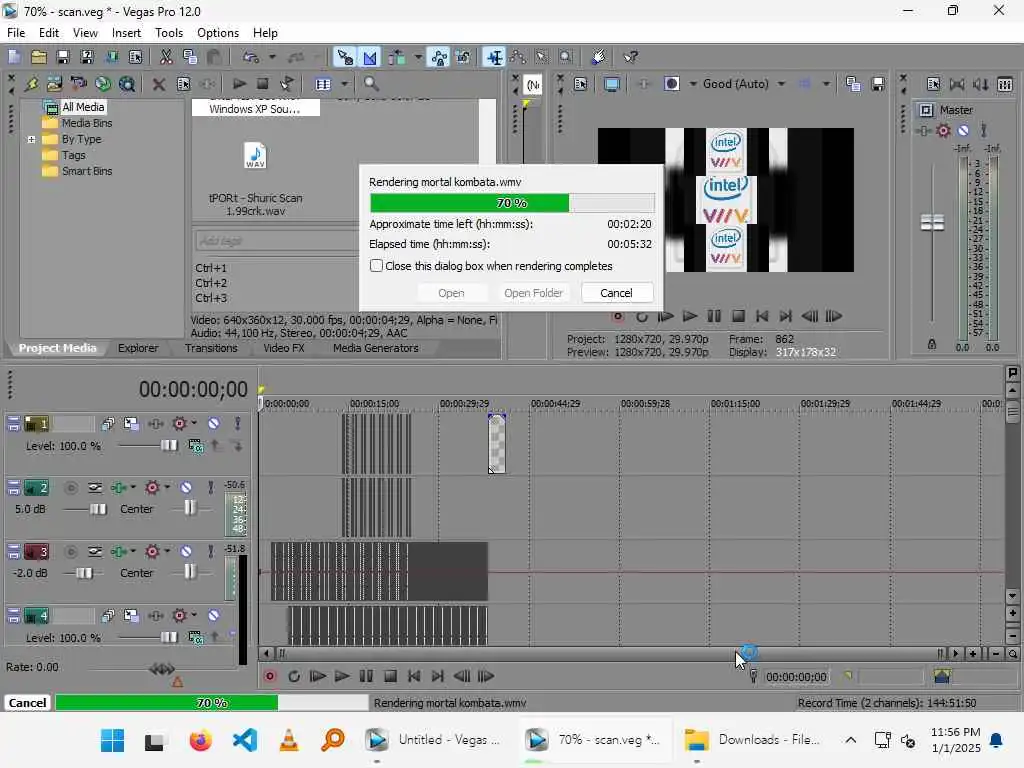This screenshot has height=768, width=1024.
Task: Click the New Project icon in main toolbar
Action: coord(14,57)
